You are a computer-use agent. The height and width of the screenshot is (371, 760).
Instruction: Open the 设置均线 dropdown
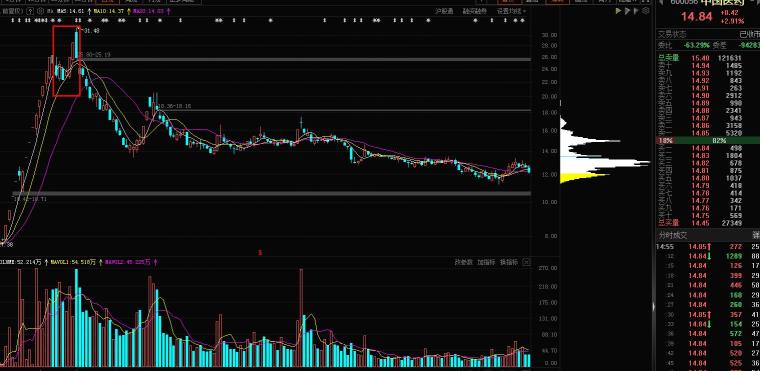(511, 11)
